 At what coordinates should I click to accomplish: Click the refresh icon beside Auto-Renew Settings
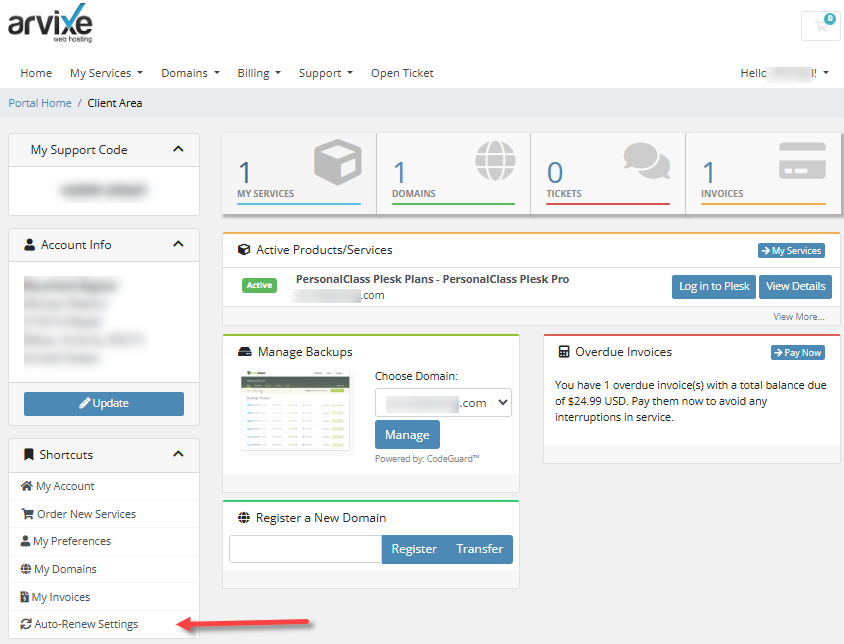pos(26,624)
